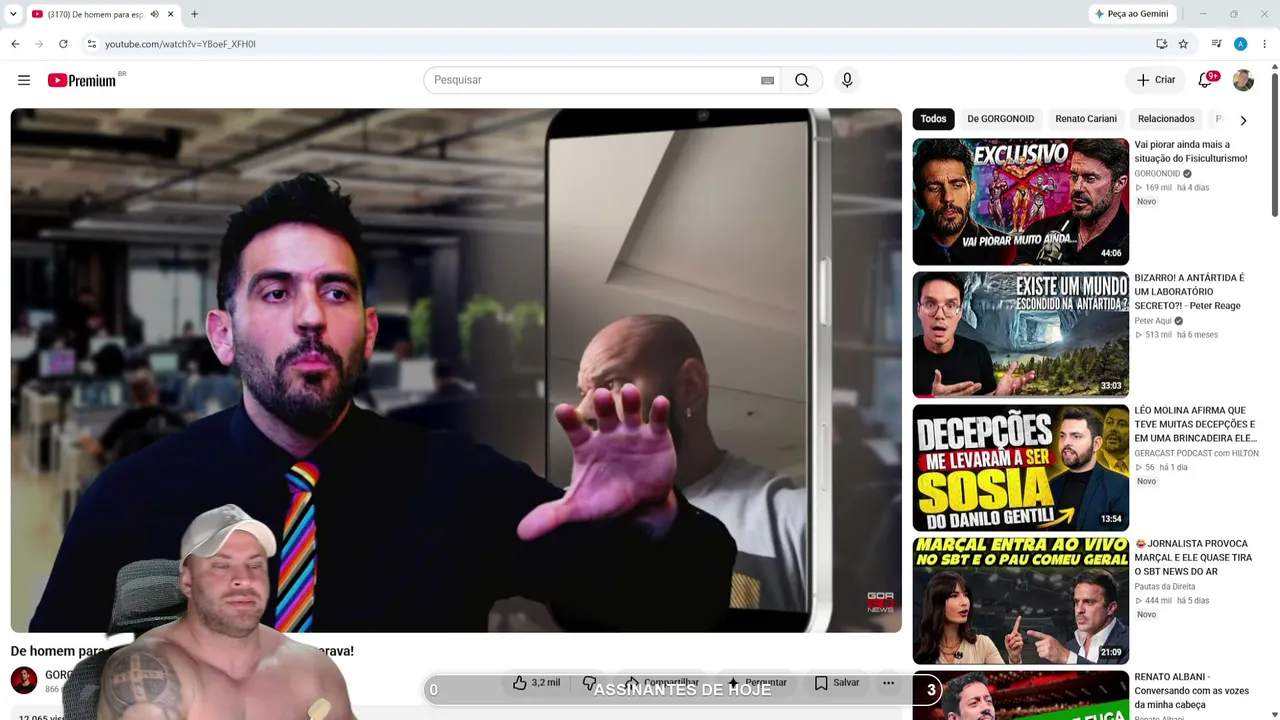Open title 'Vai piorar ainda mais a situação'
Viewport: 1280px width, 720px height.
coord(1191,152)
